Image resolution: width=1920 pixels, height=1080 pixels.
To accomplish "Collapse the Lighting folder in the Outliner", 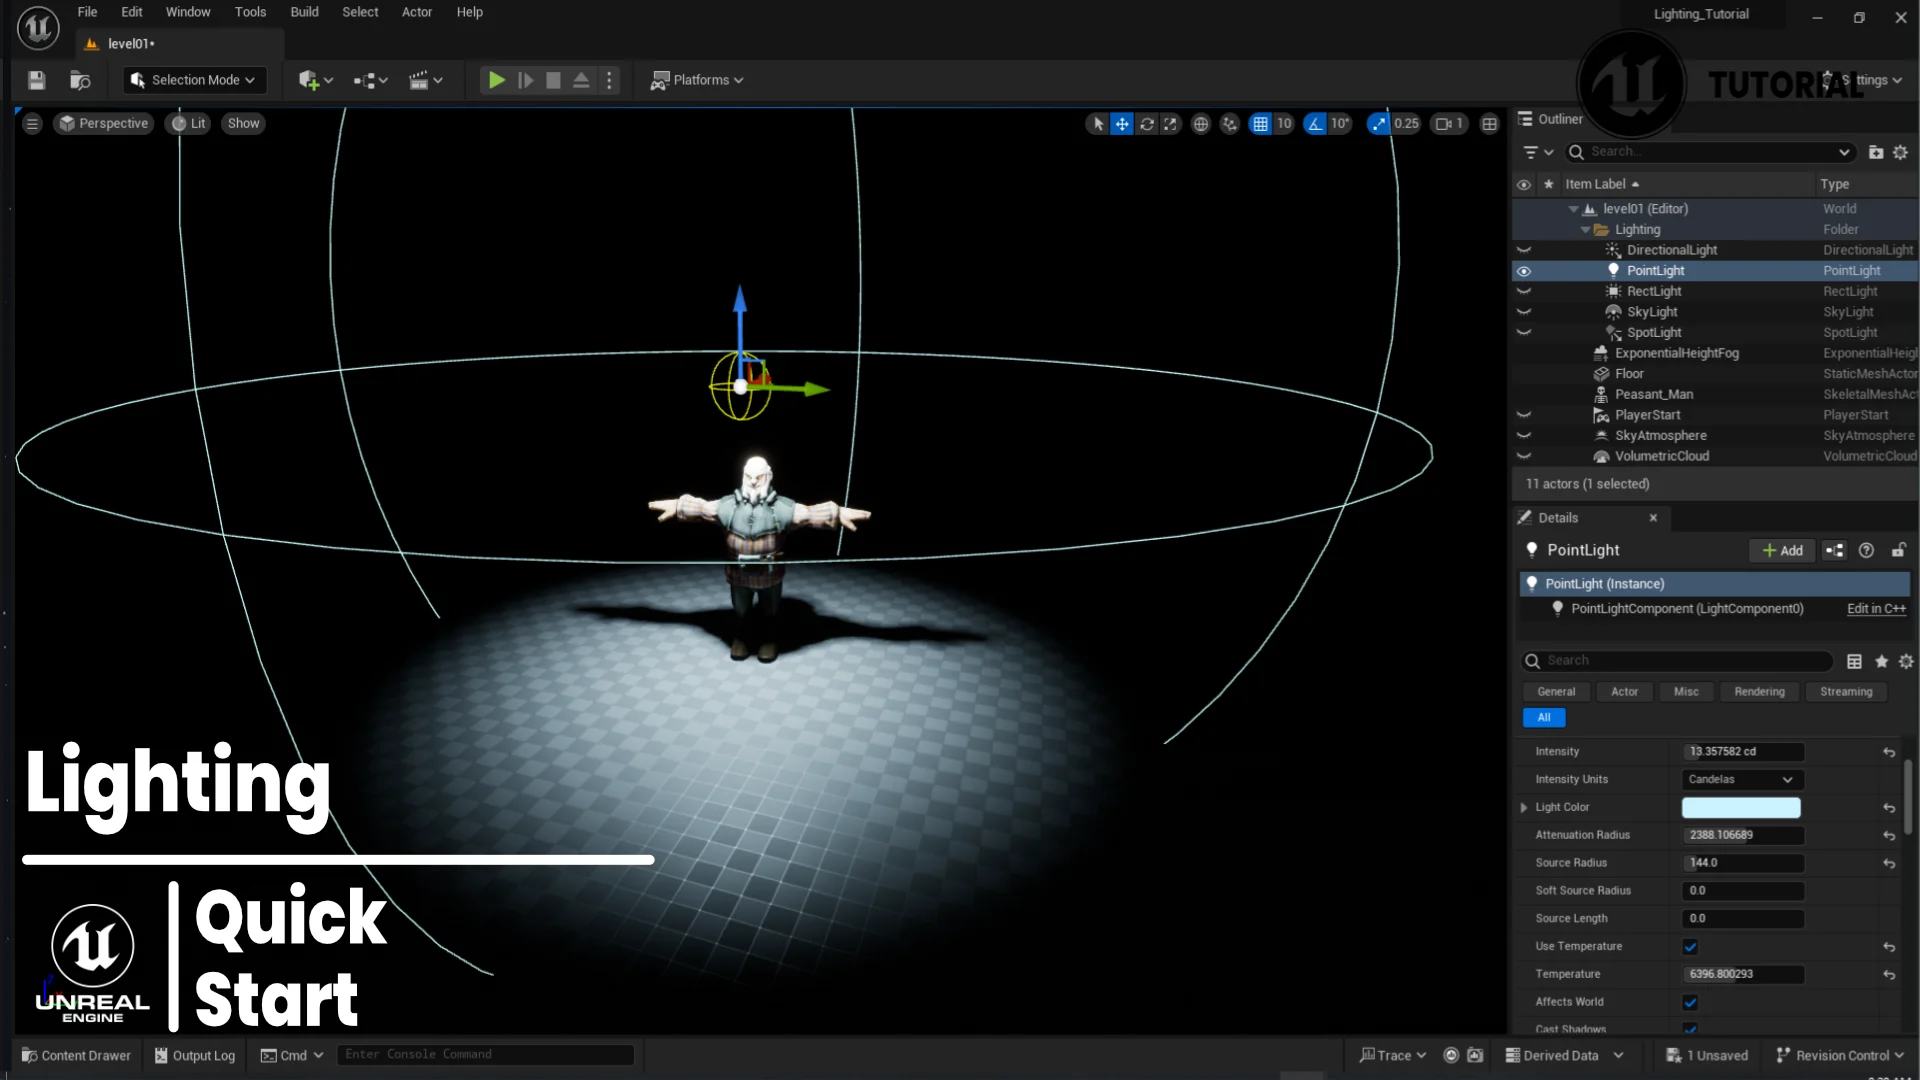I will click(1585, 229).
